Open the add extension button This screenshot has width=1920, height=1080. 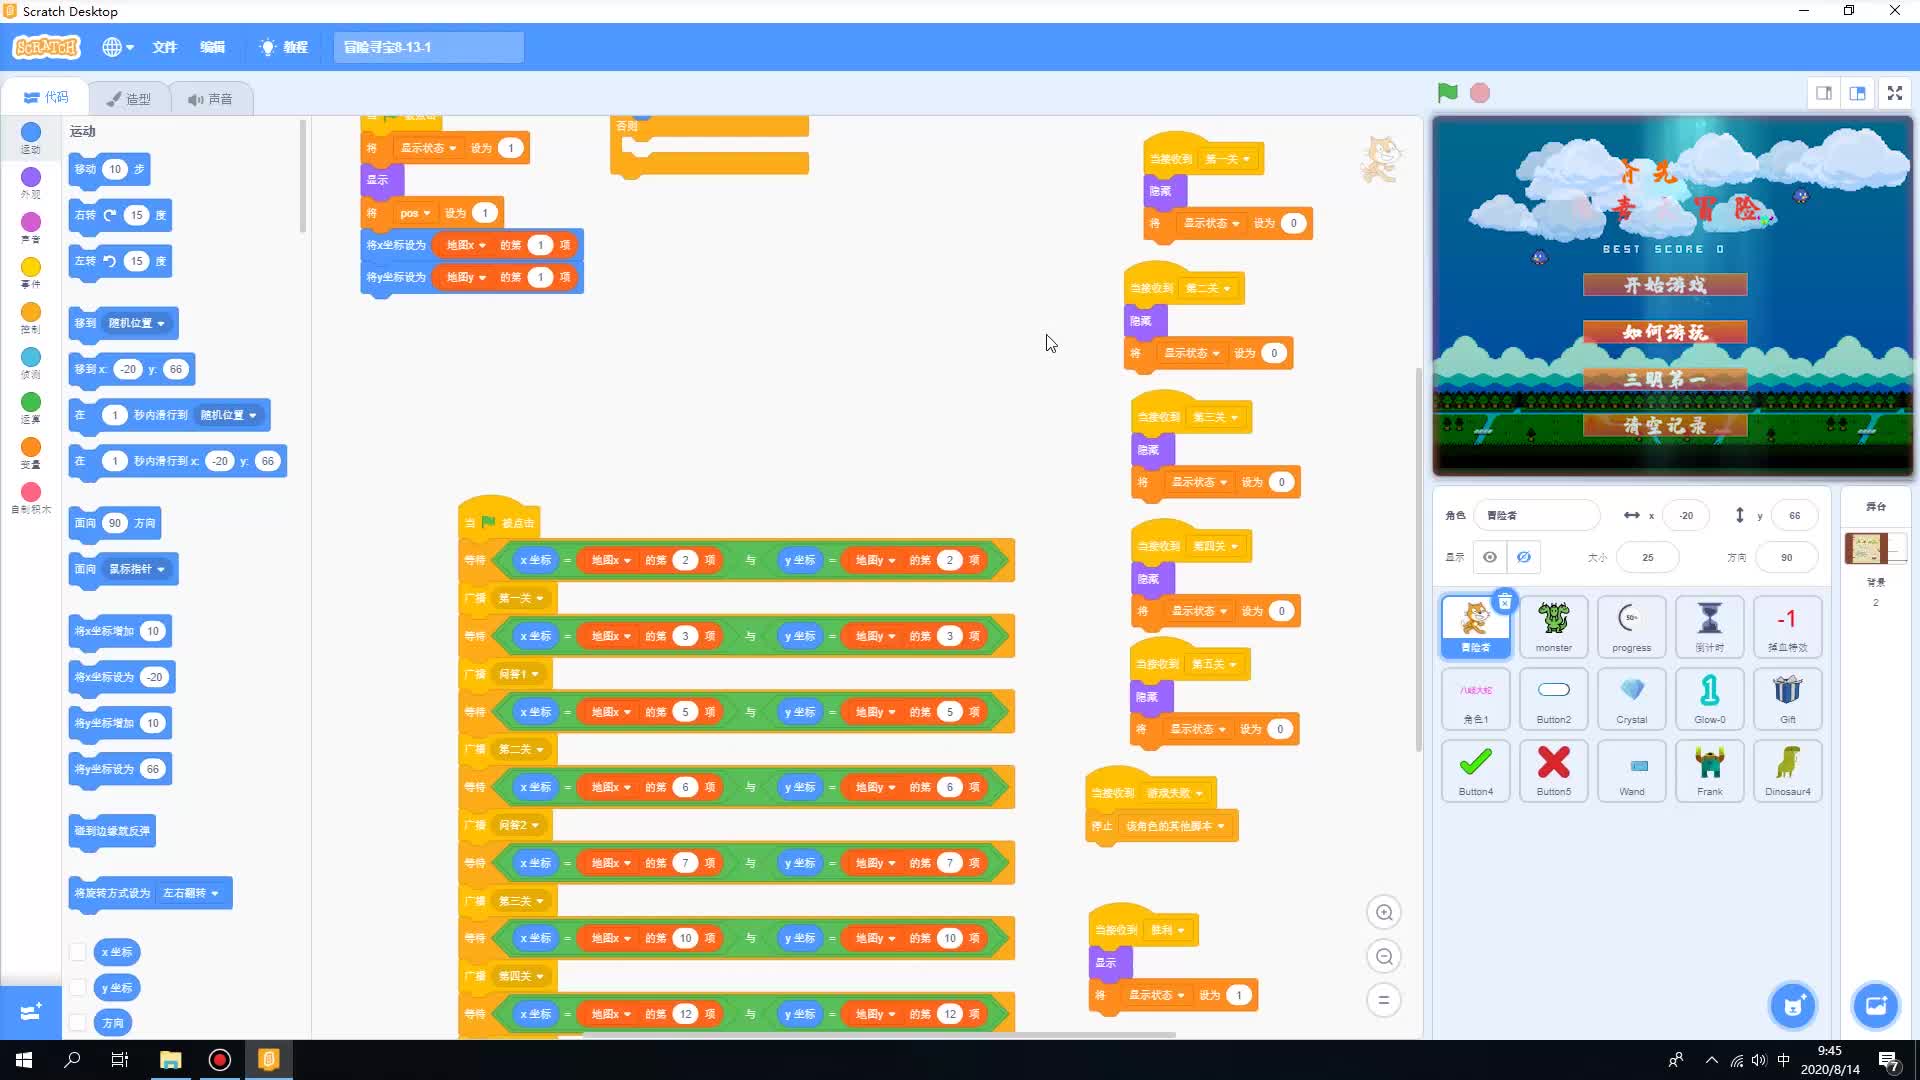coord(30,1012)
